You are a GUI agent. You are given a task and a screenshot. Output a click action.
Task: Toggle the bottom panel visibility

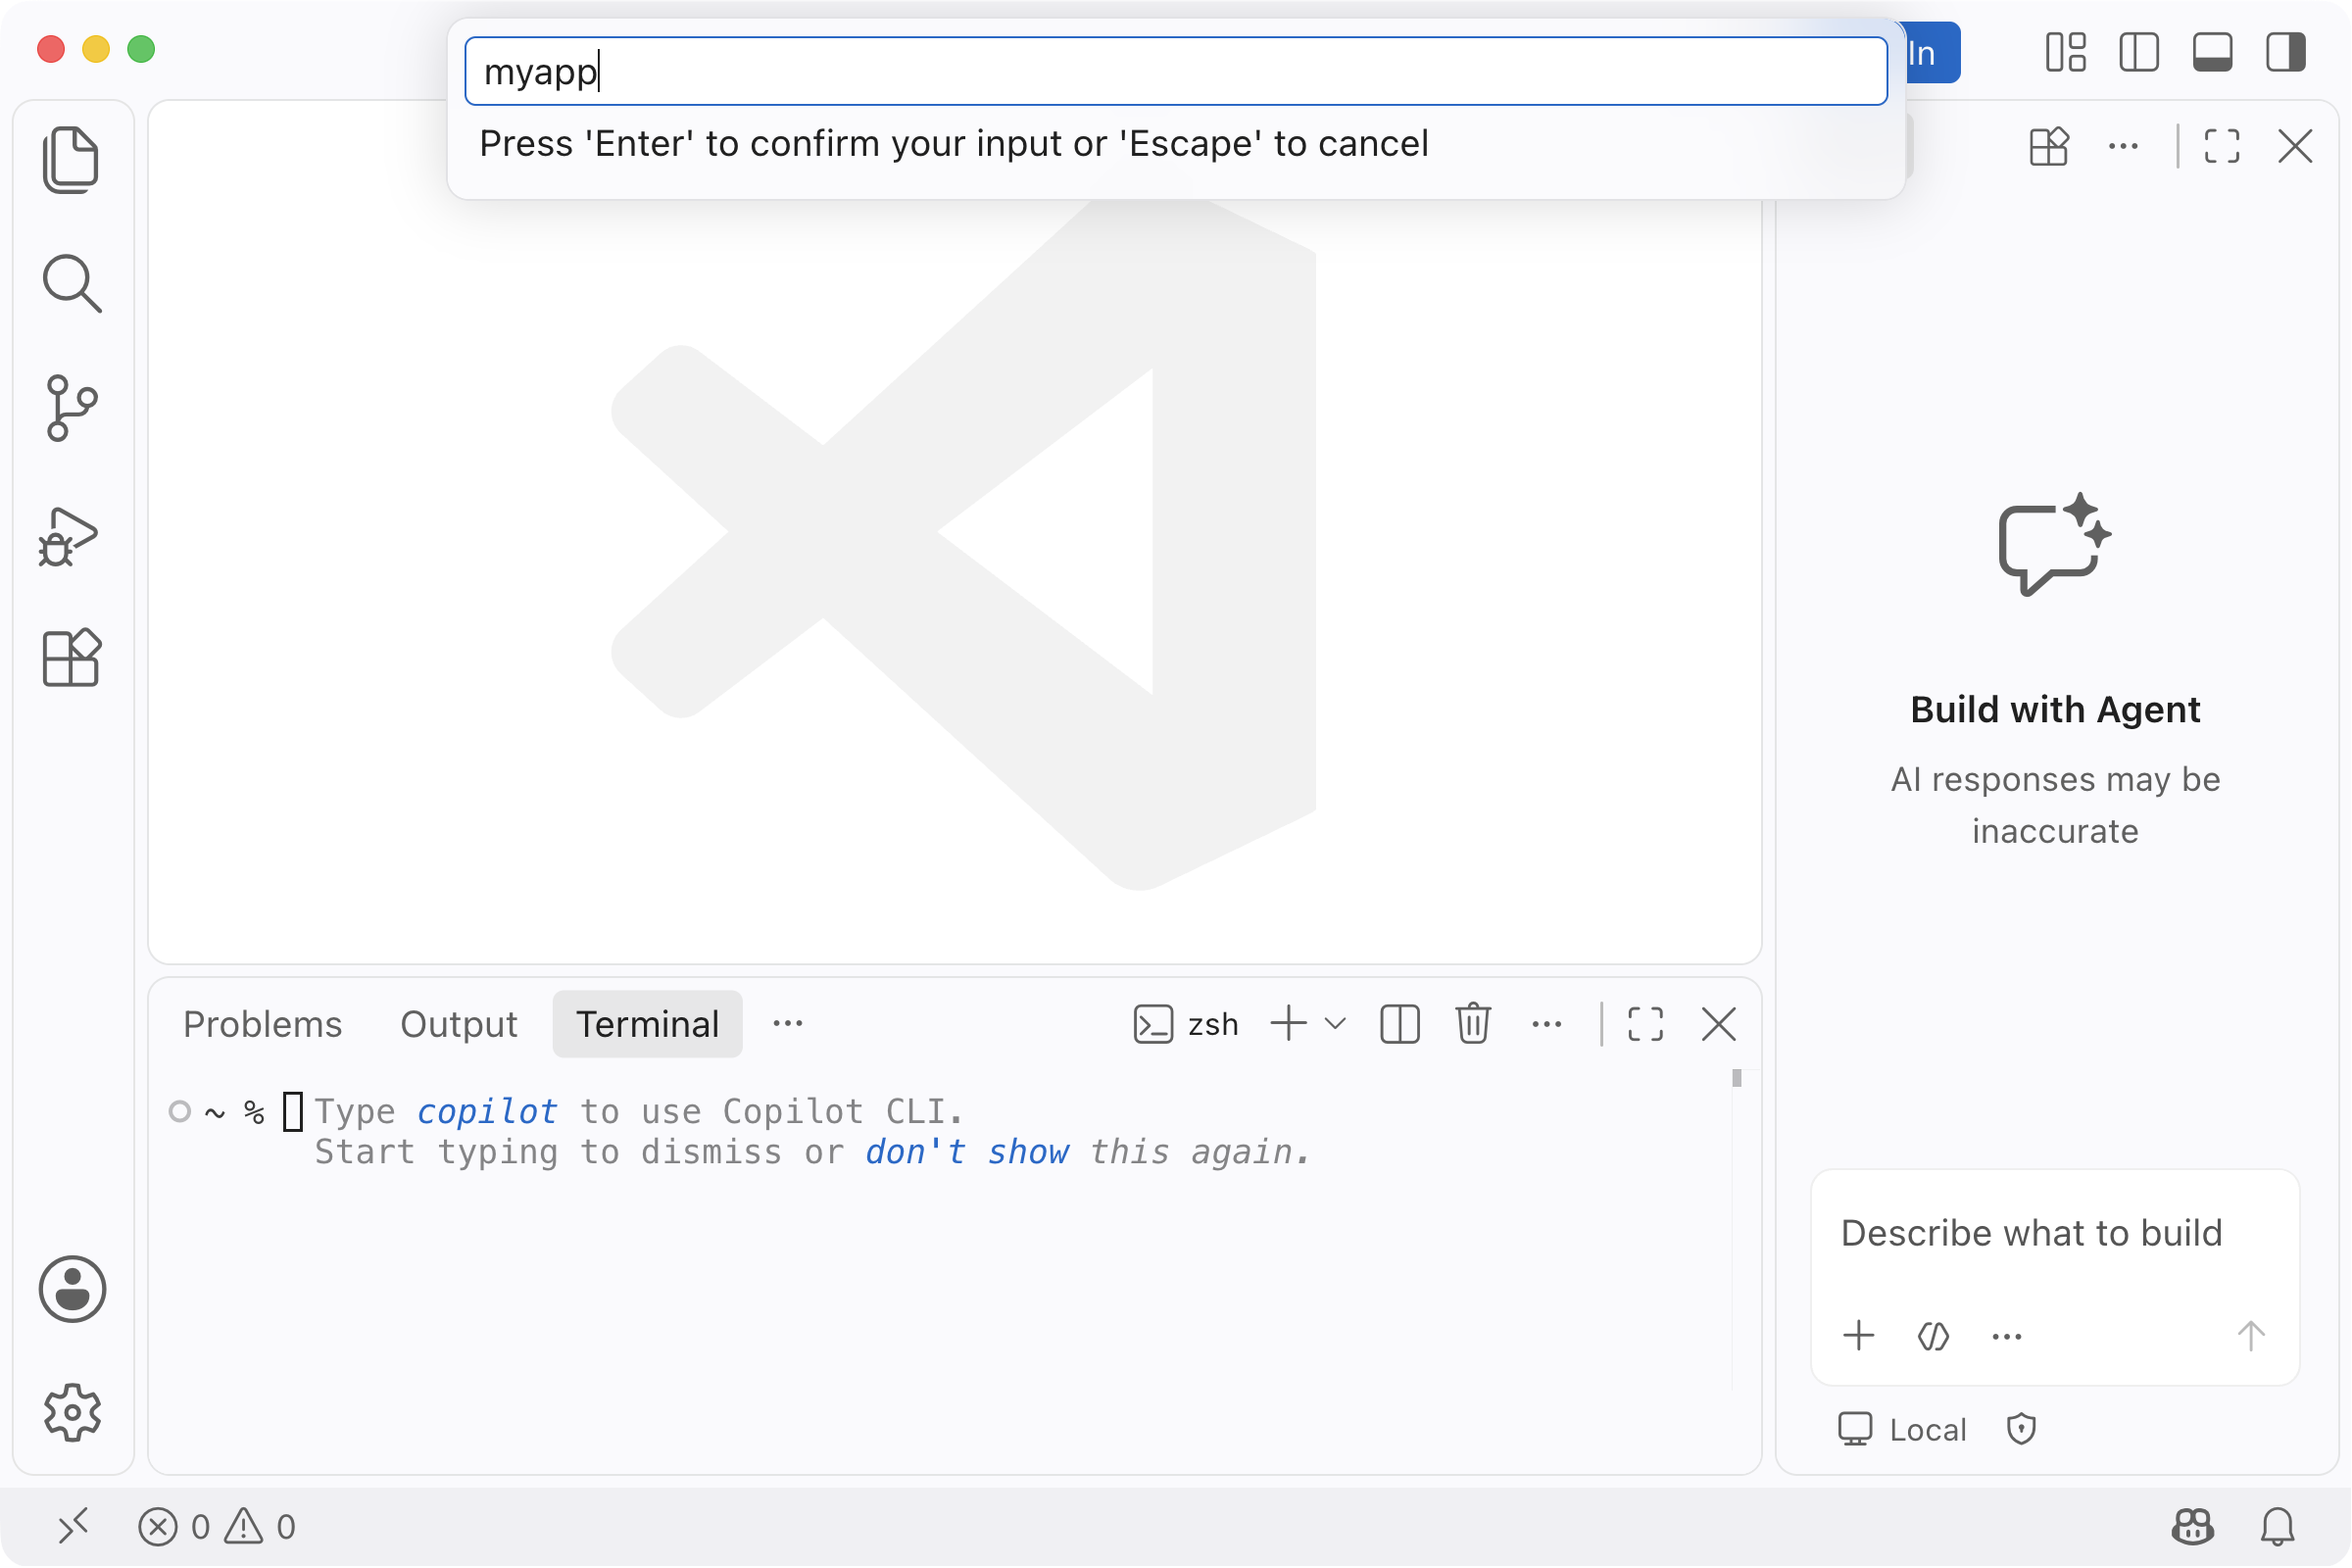coord(2213,52)
